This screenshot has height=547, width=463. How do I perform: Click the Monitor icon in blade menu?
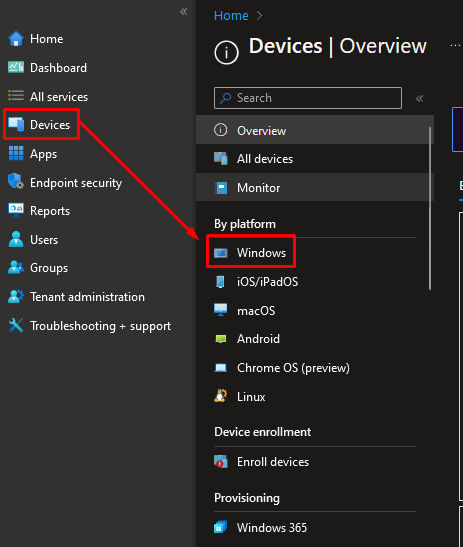[221, 188]
